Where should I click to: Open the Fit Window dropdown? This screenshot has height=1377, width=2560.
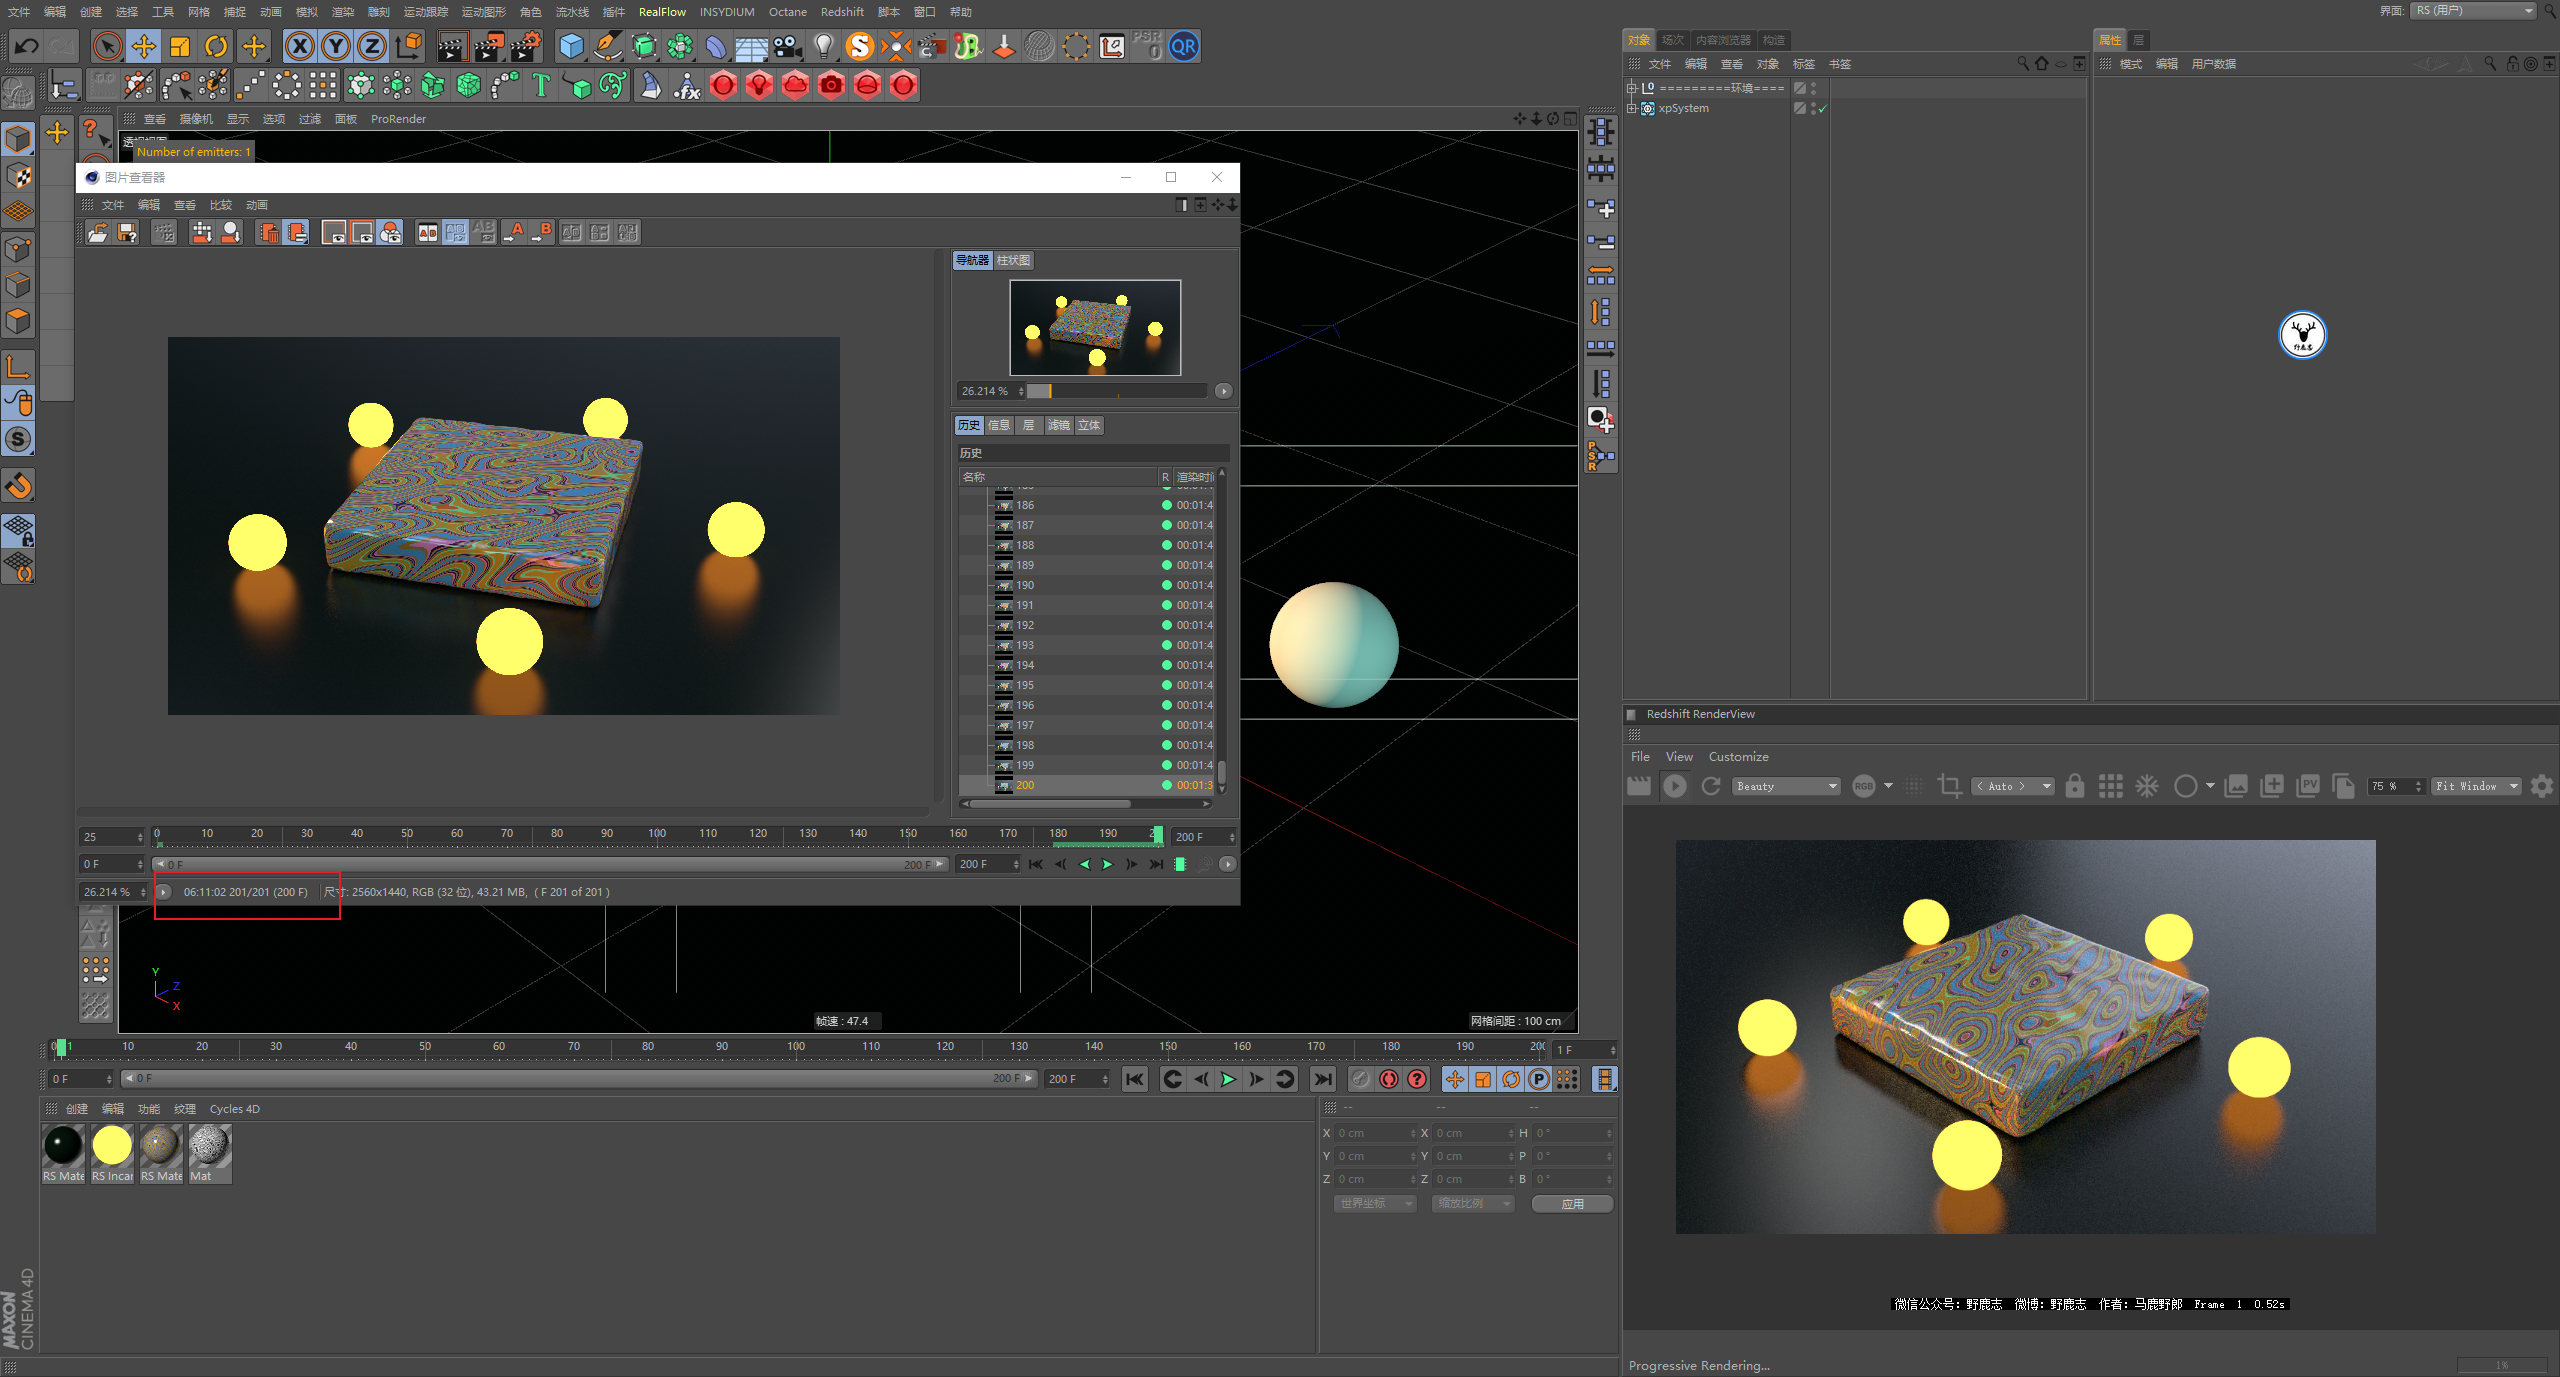2476,786
